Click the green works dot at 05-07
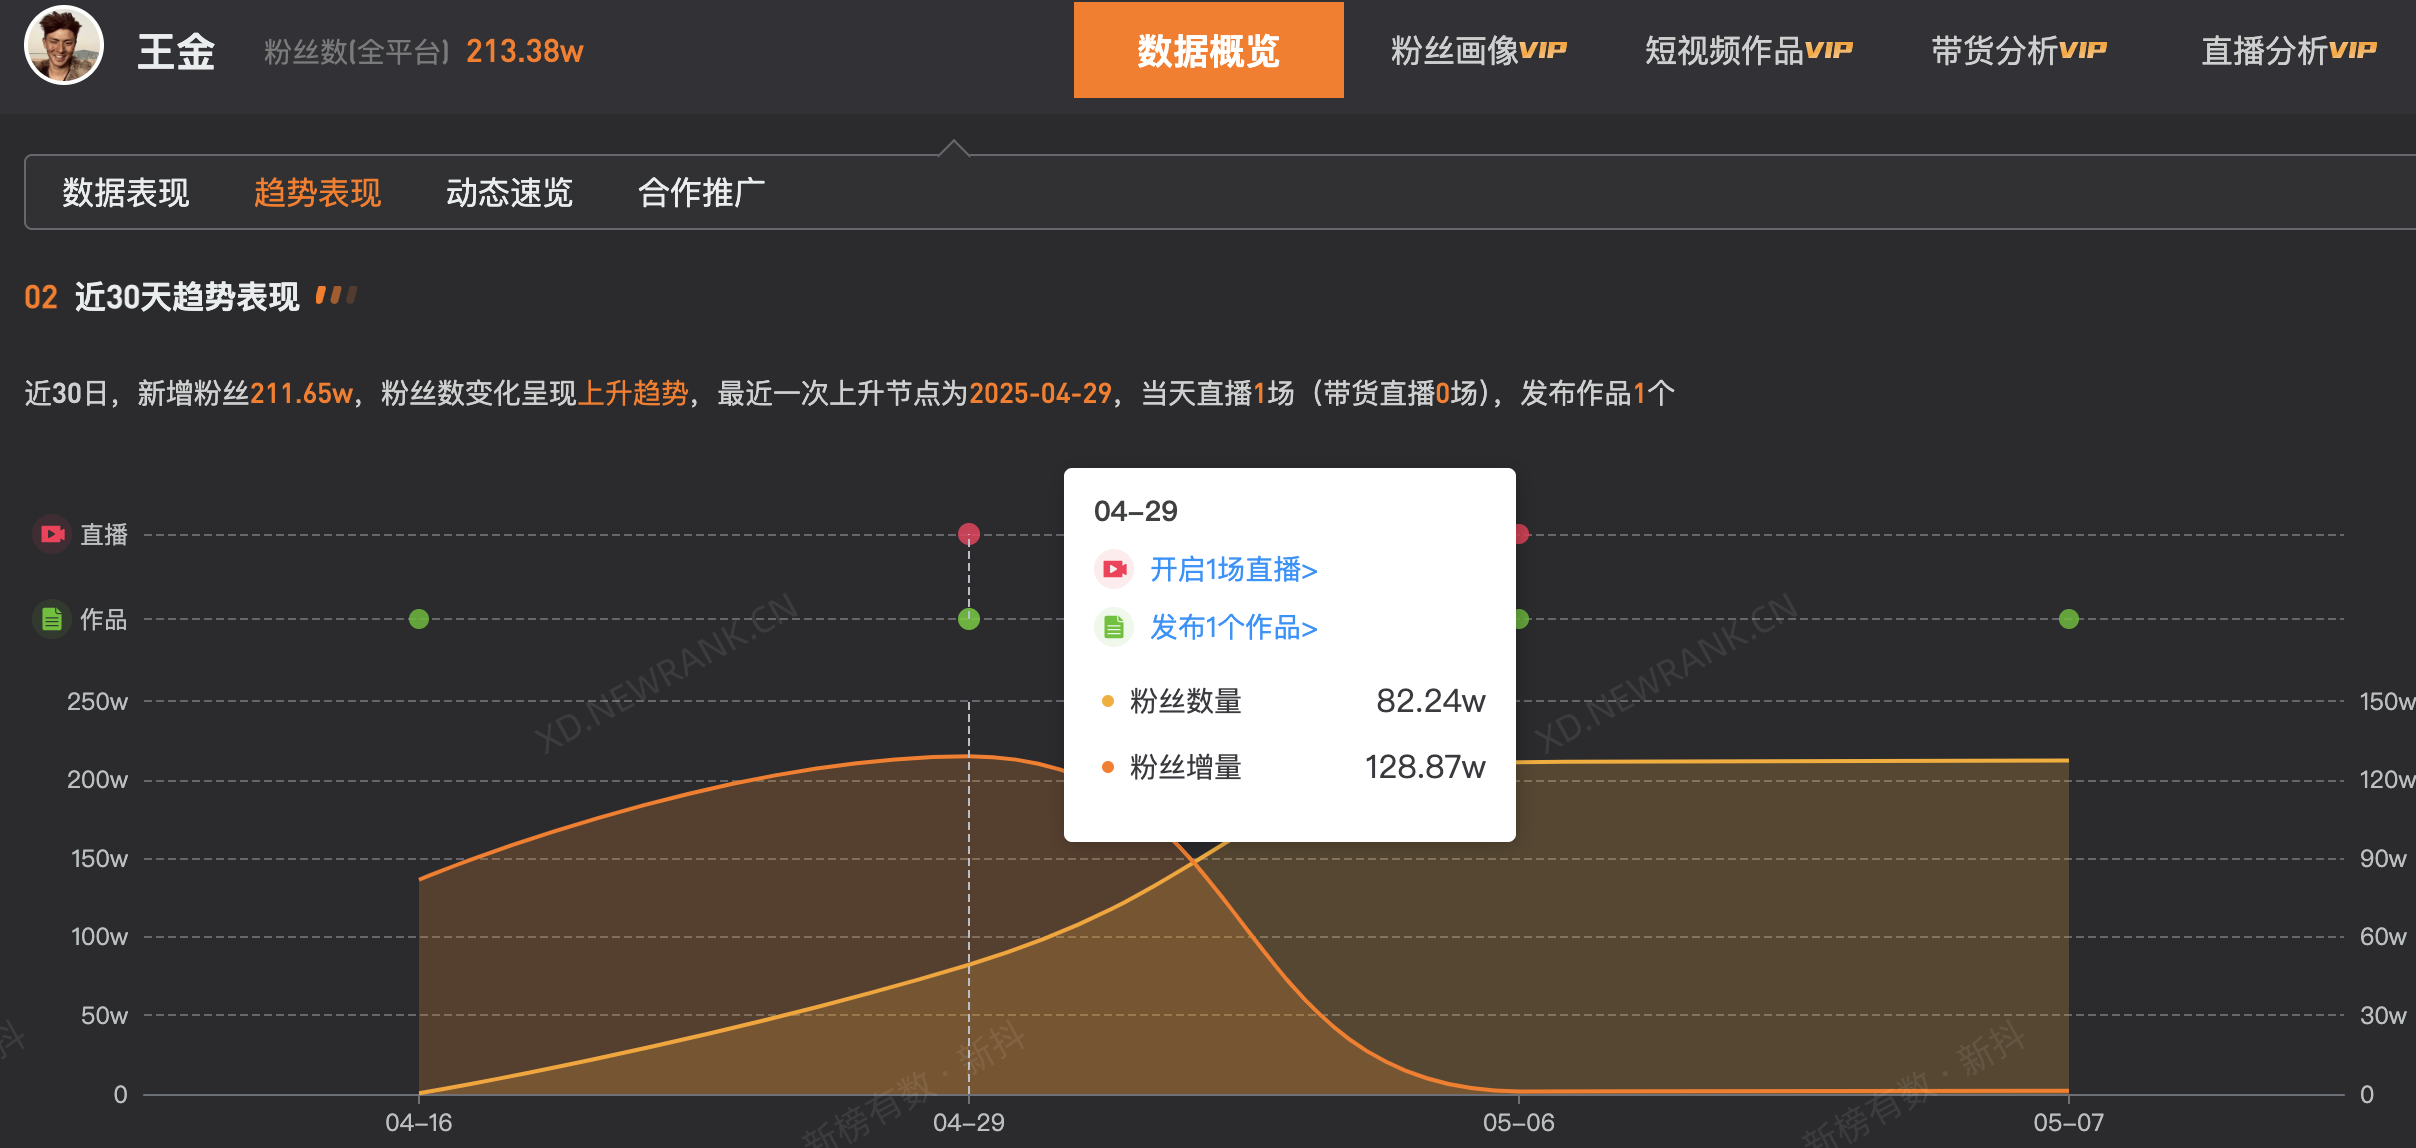This screenshot has width=2416, height=1148. tap(2069, 619)
